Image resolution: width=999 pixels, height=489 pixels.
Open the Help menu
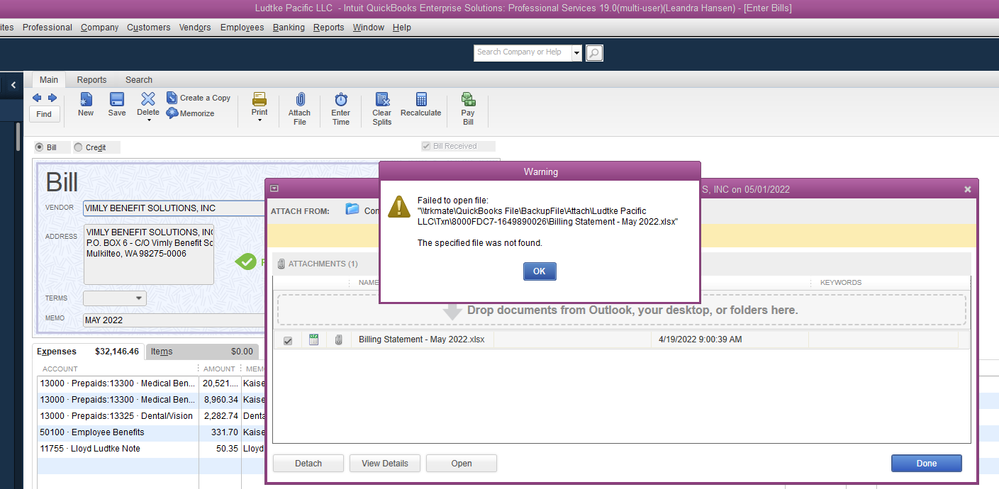tap(401, 27)
